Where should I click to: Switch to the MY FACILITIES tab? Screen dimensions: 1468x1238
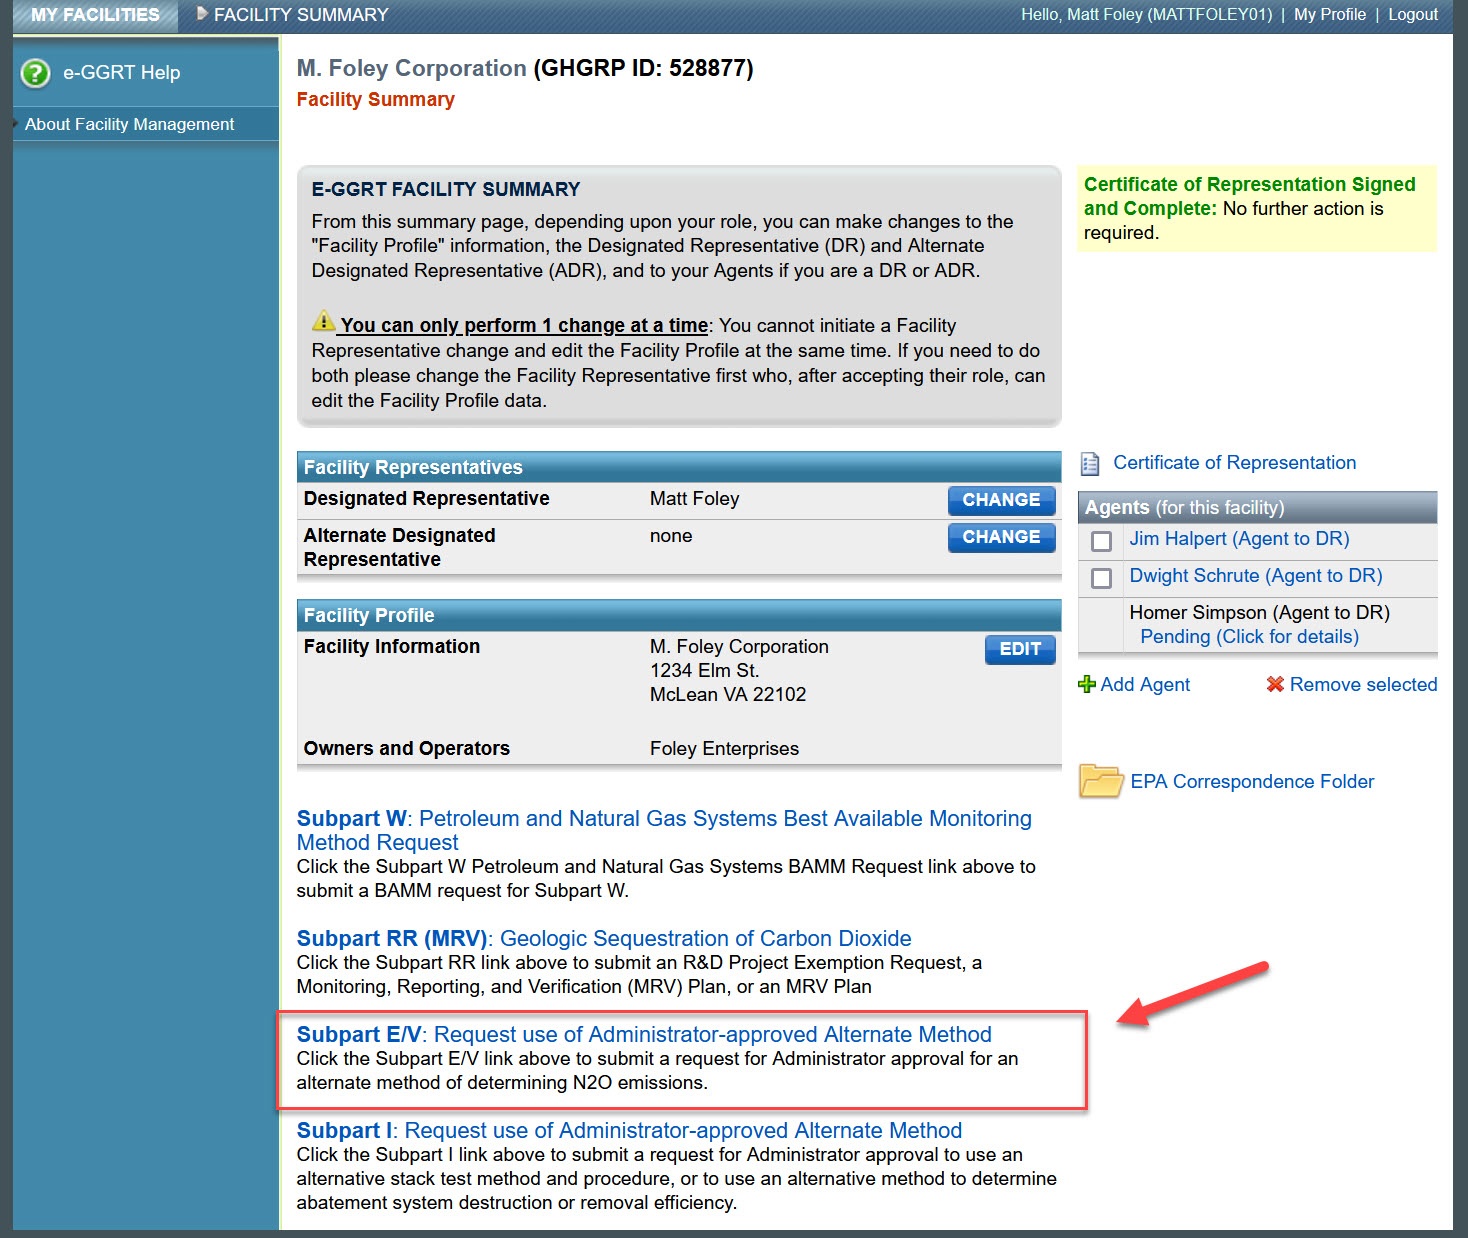95,15
